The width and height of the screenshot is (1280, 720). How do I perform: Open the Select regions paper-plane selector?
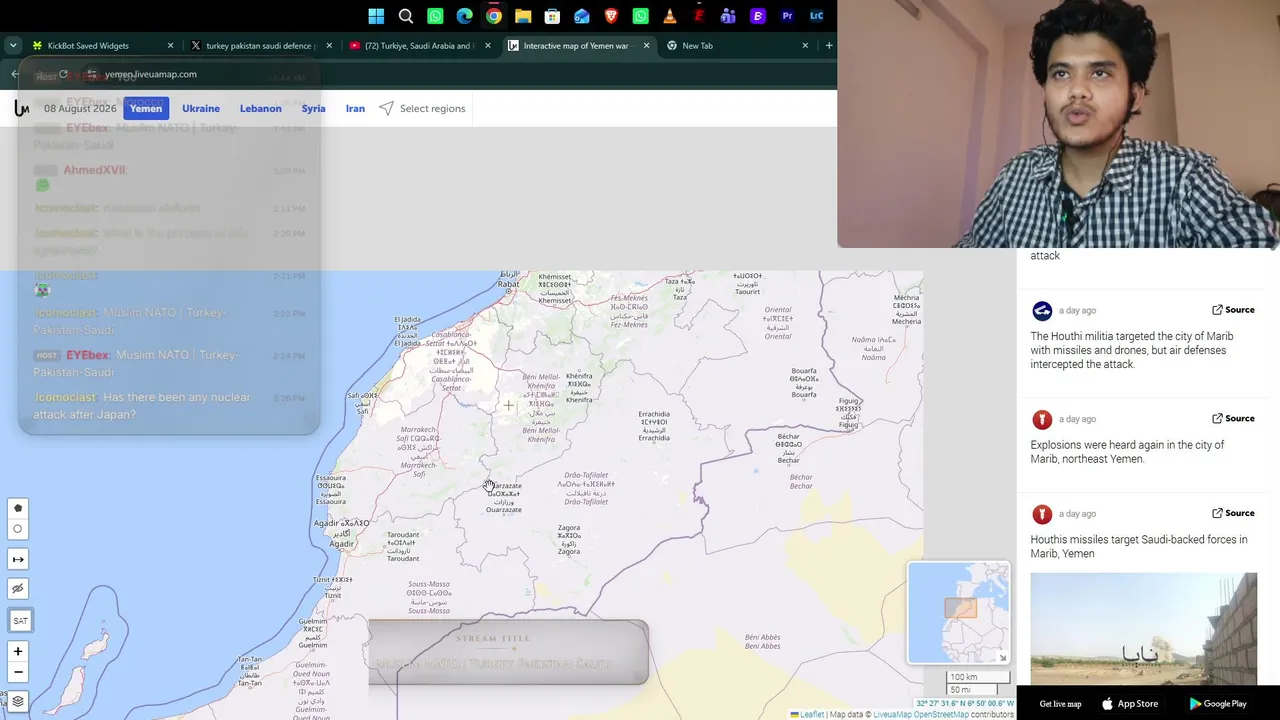click(422, 108)
